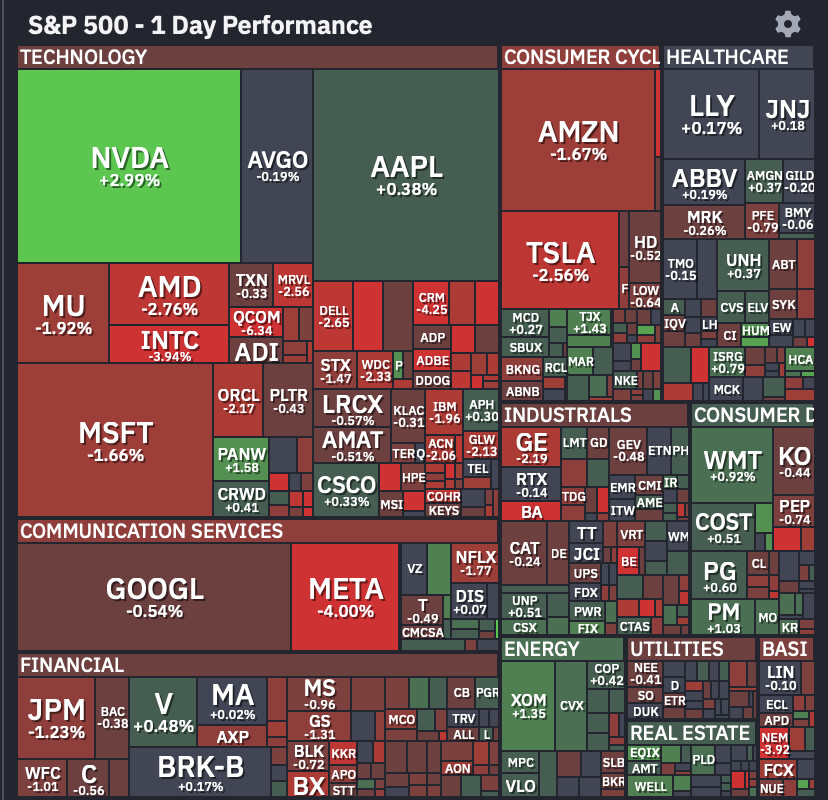Viewport: 828px width, 800px height.
Task: Select the HEALTHCARE sector header
Action: (738, 57)
